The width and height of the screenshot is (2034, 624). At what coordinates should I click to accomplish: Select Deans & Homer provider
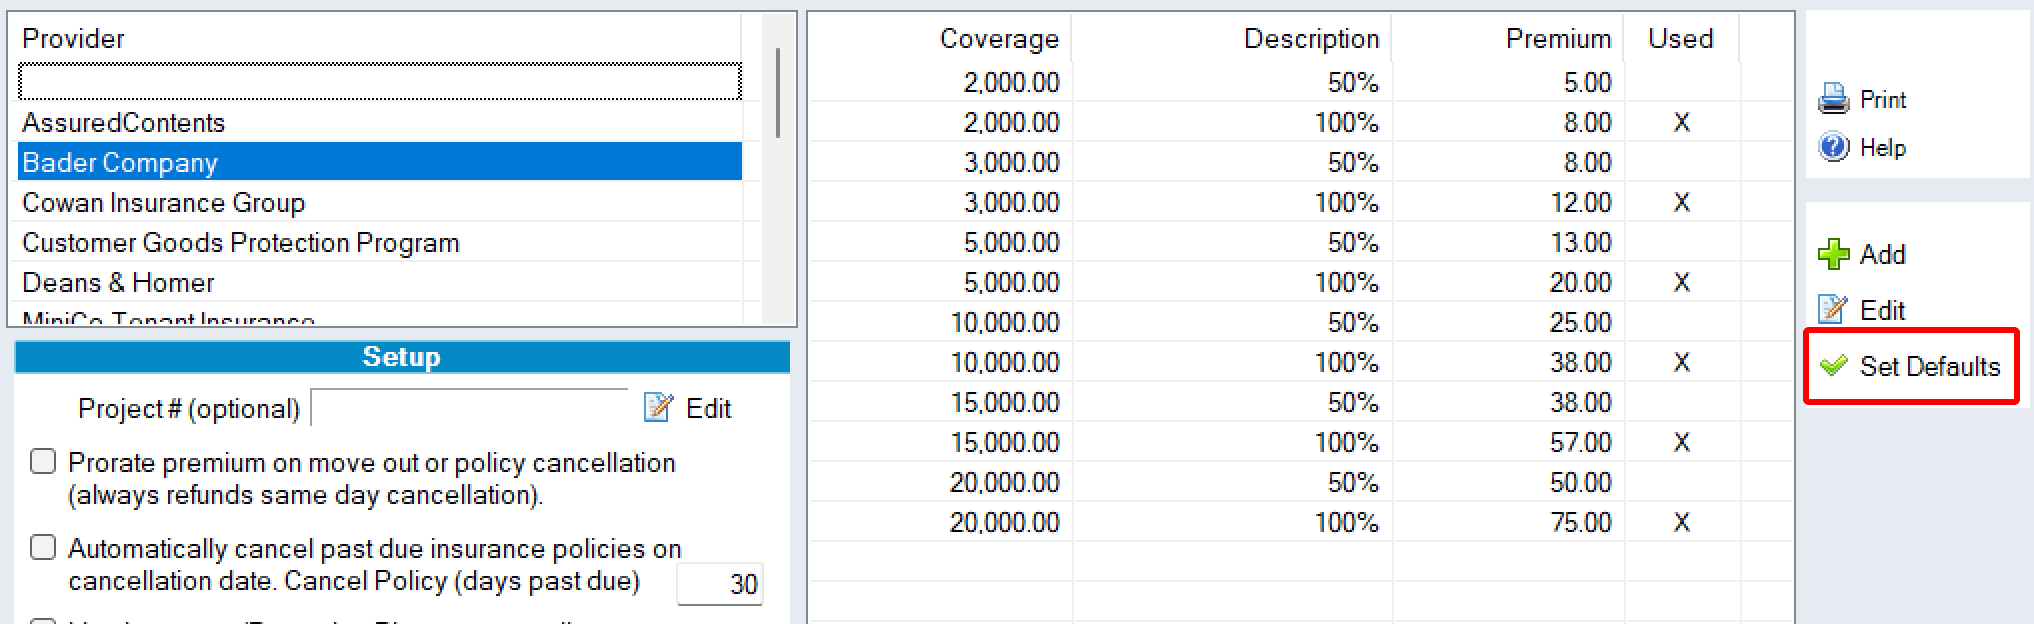coord(380,282)
